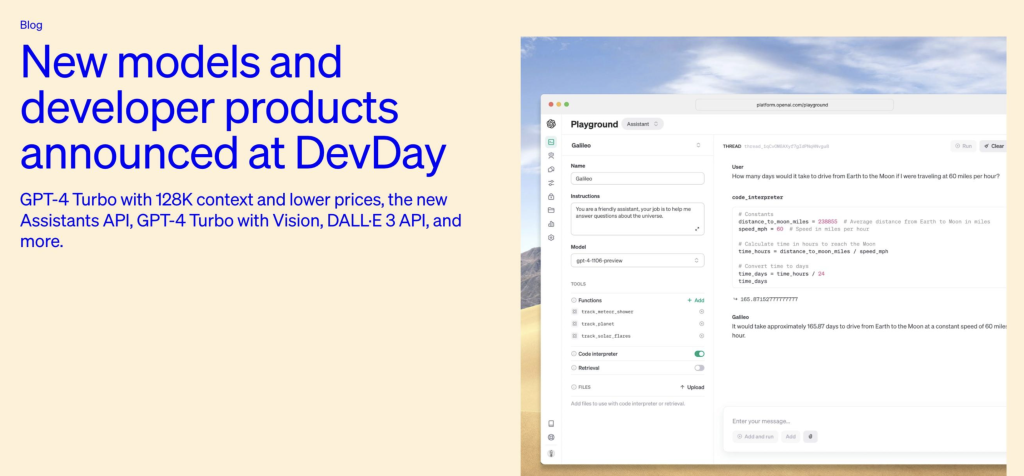Click the Add button below the message box

coord(790,437)
